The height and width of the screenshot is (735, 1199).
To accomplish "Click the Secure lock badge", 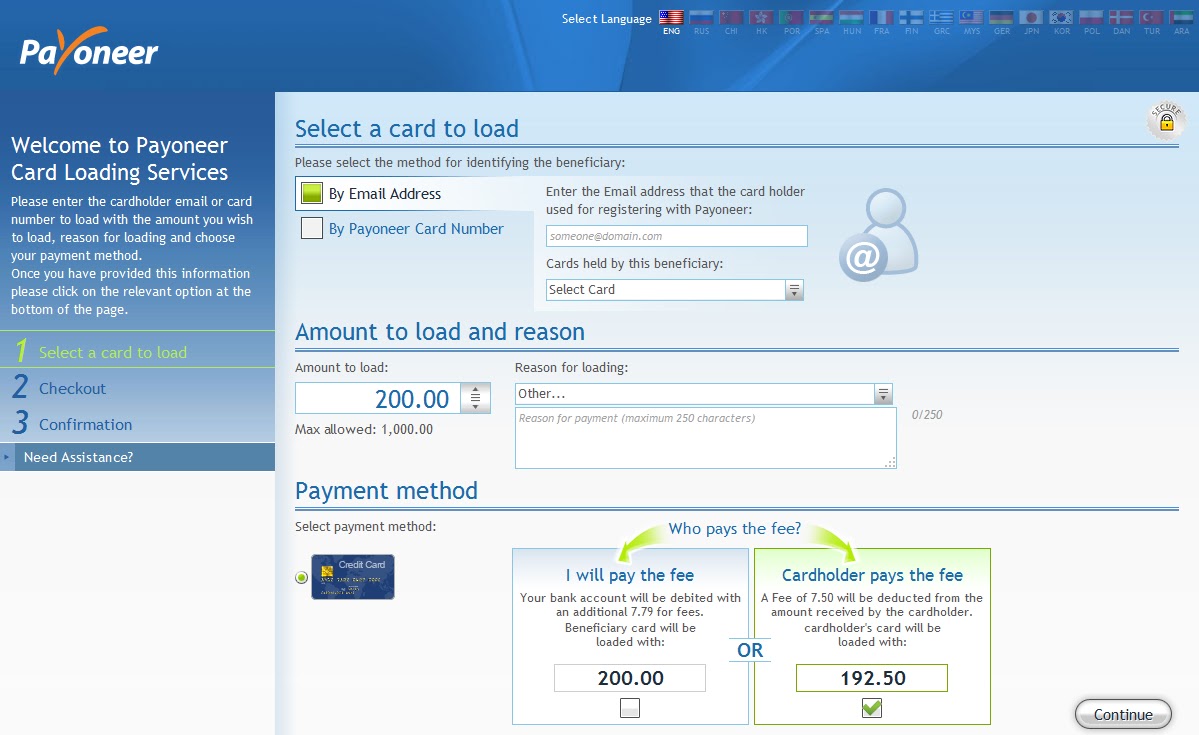I will tap(1164, 119).
